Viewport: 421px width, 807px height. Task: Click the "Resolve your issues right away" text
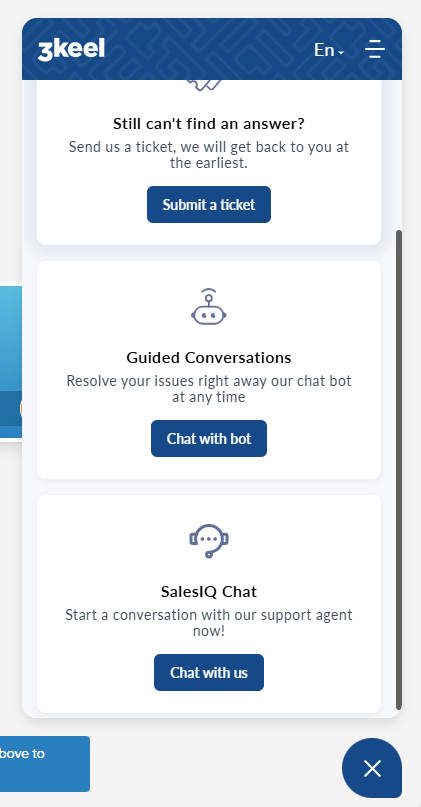tap(209, 389)
